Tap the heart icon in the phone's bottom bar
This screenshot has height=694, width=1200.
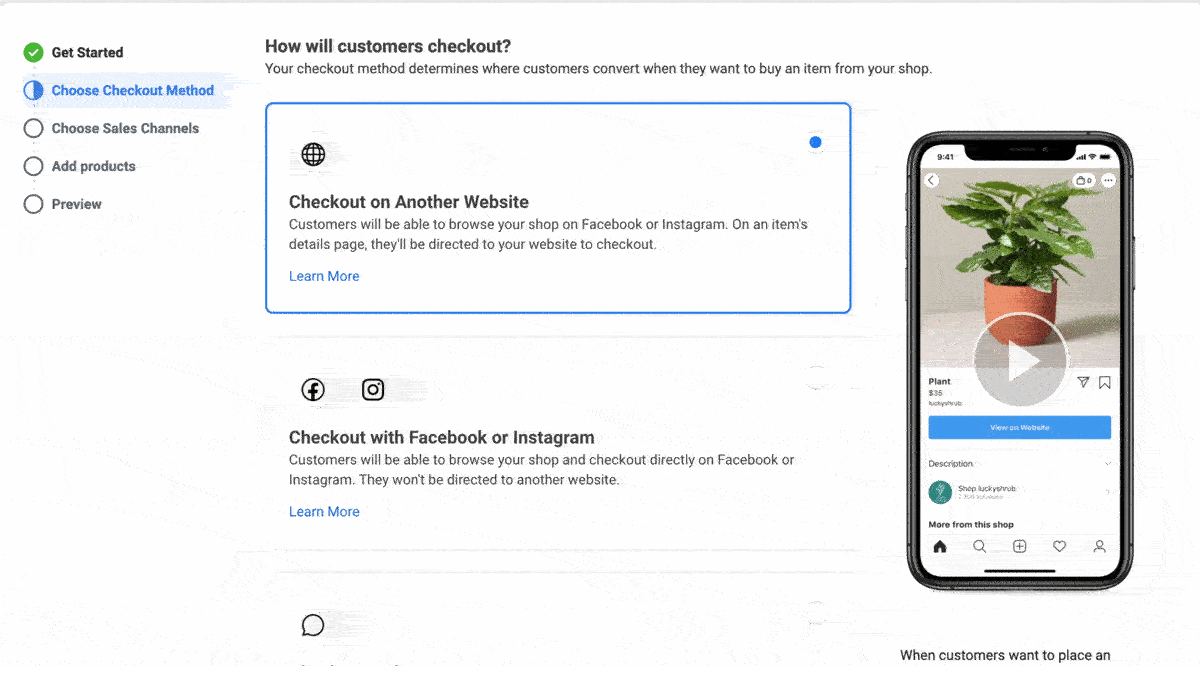tap(1059, 546)
